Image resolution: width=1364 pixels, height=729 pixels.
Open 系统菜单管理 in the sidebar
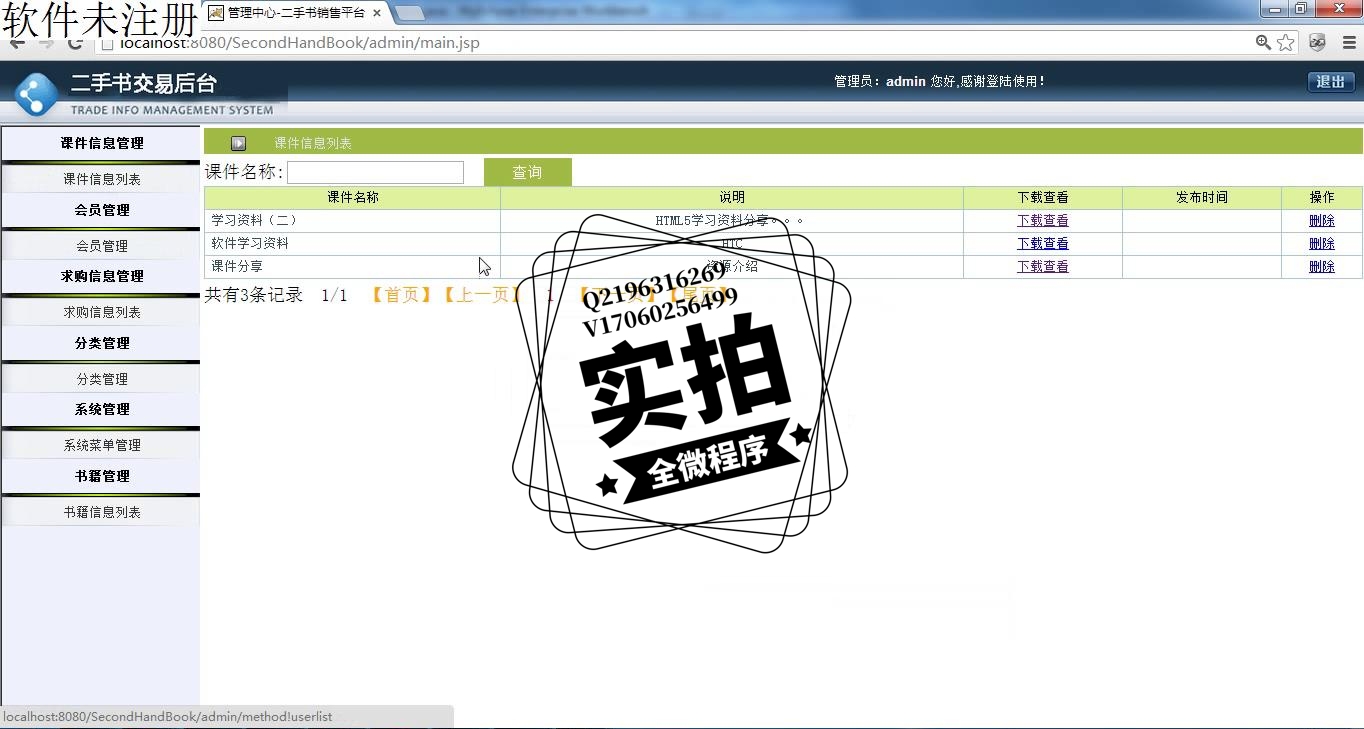tap(101, 445)
